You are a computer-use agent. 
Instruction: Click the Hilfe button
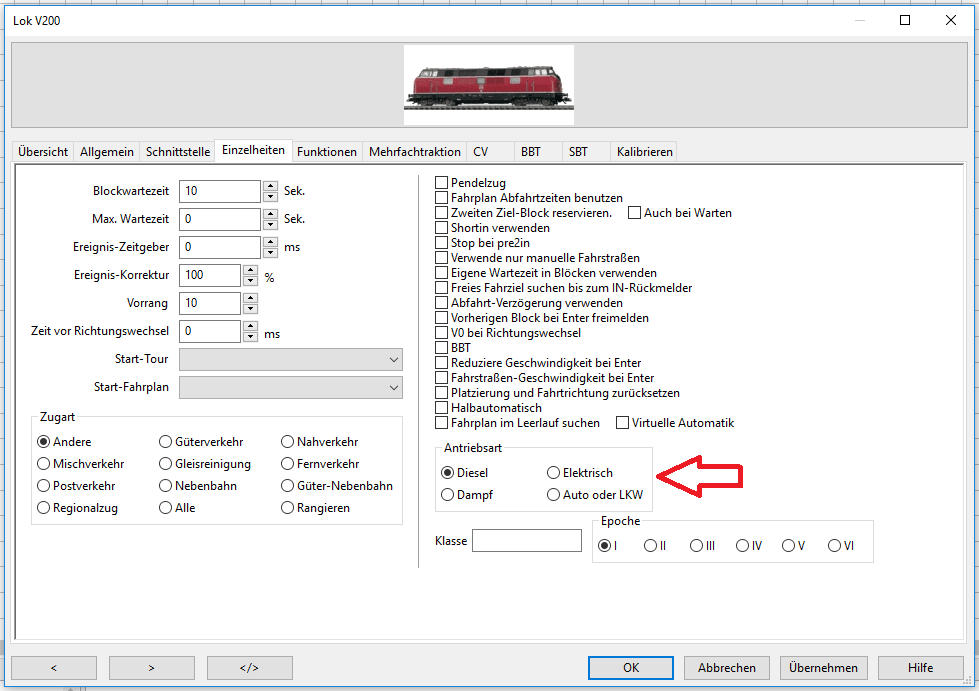(920, 668)
